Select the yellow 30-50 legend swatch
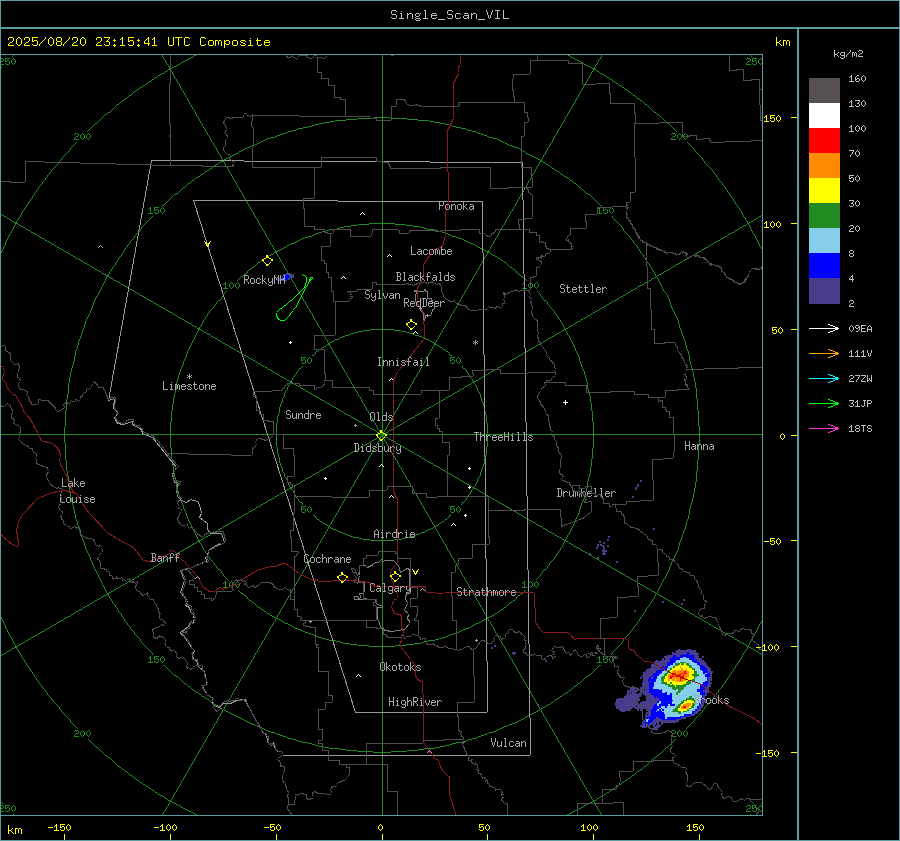This screenshot has width=900, height=841. [824, 191]
